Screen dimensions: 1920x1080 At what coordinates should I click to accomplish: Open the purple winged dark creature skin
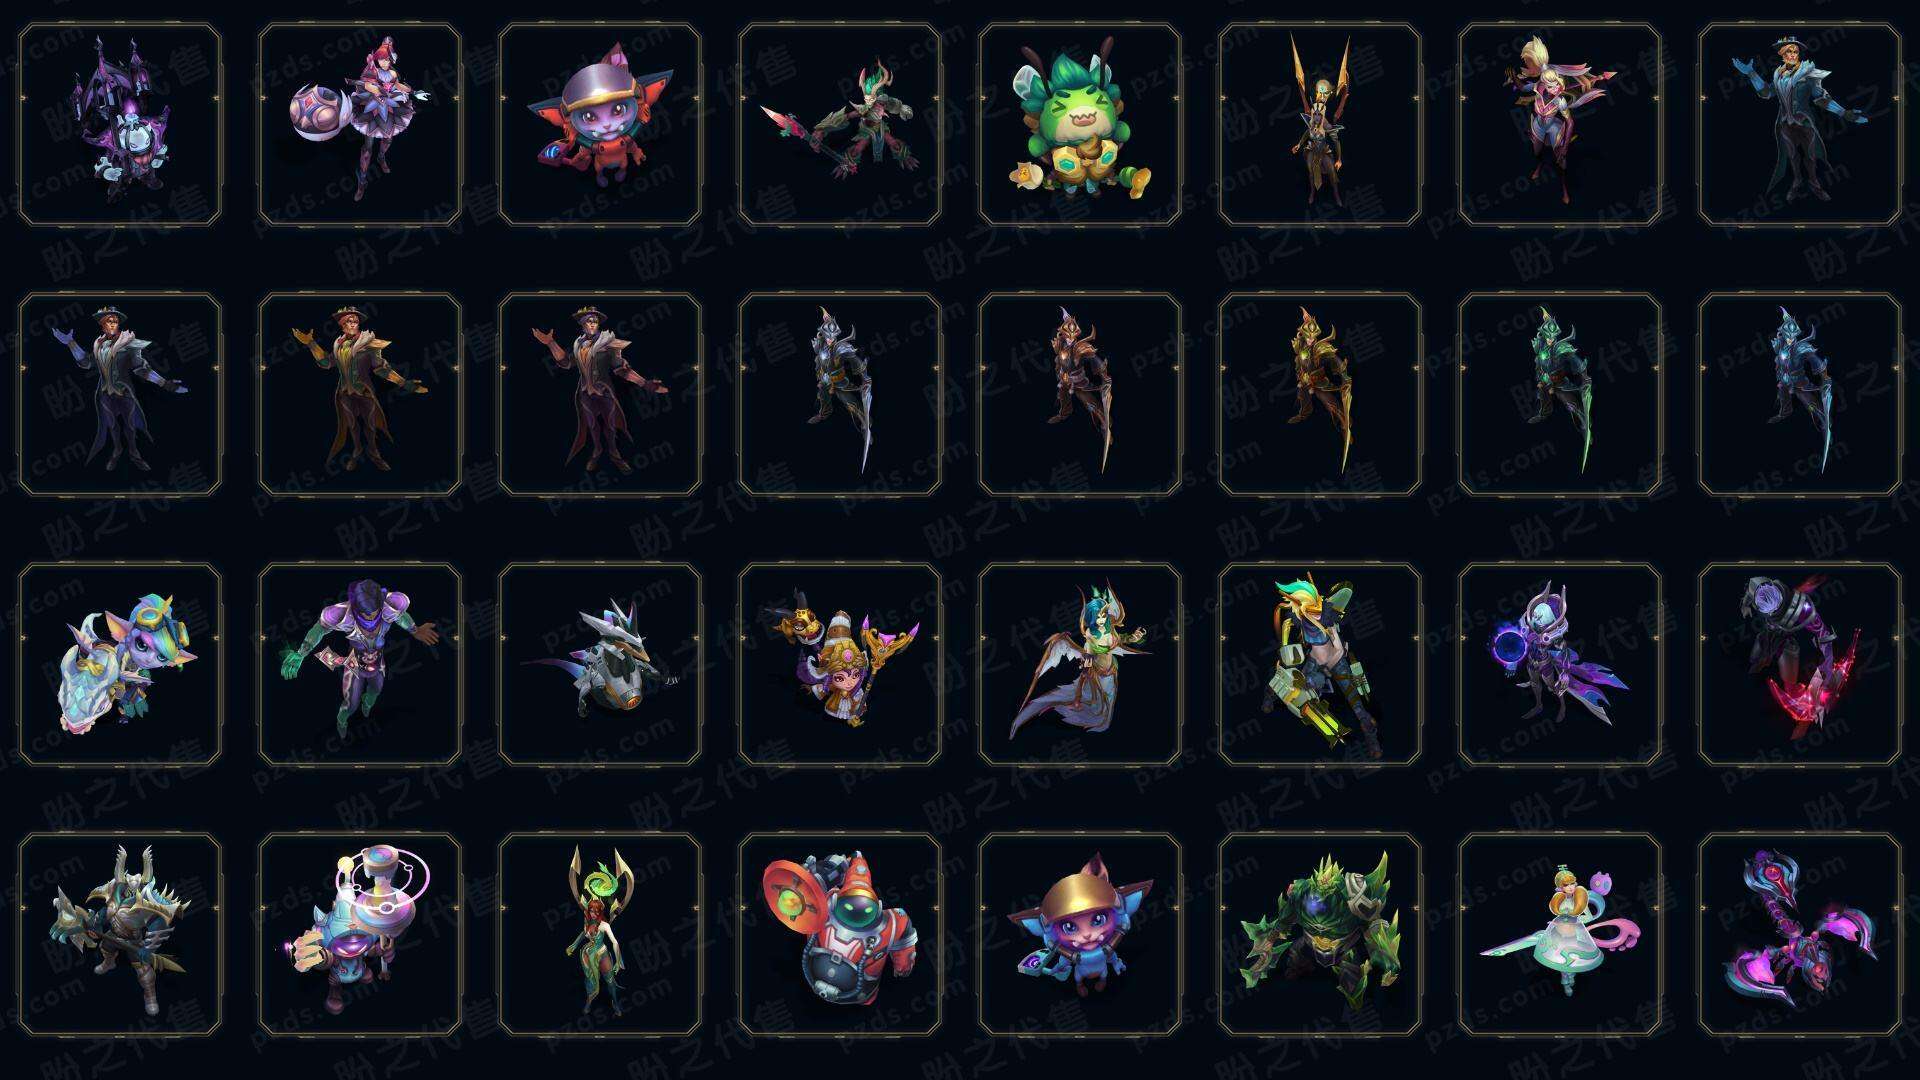tap(120, 125)
